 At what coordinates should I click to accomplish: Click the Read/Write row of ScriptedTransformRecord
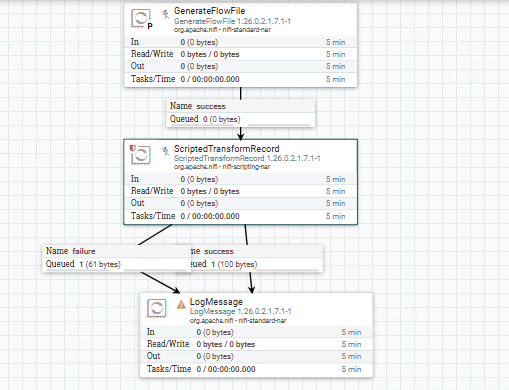click(240, 191)
